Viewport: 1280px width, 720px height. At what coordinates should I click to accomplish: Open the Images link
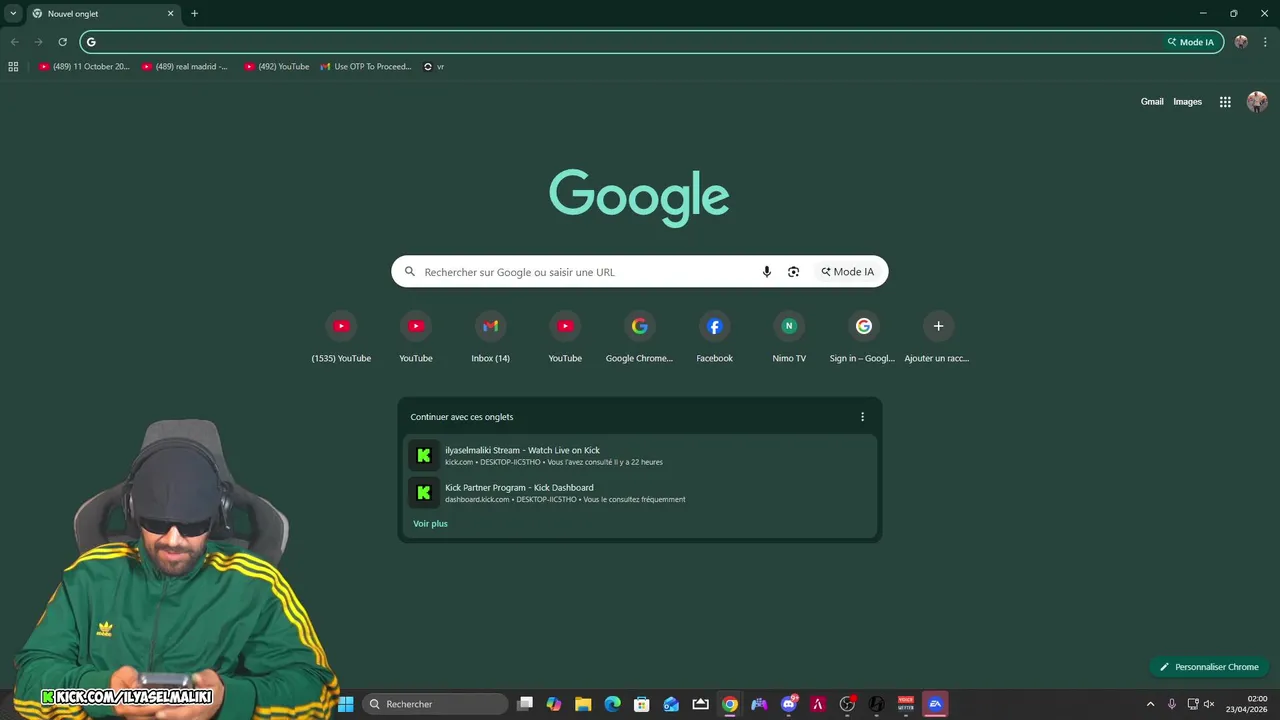(x=1187, y=102)
